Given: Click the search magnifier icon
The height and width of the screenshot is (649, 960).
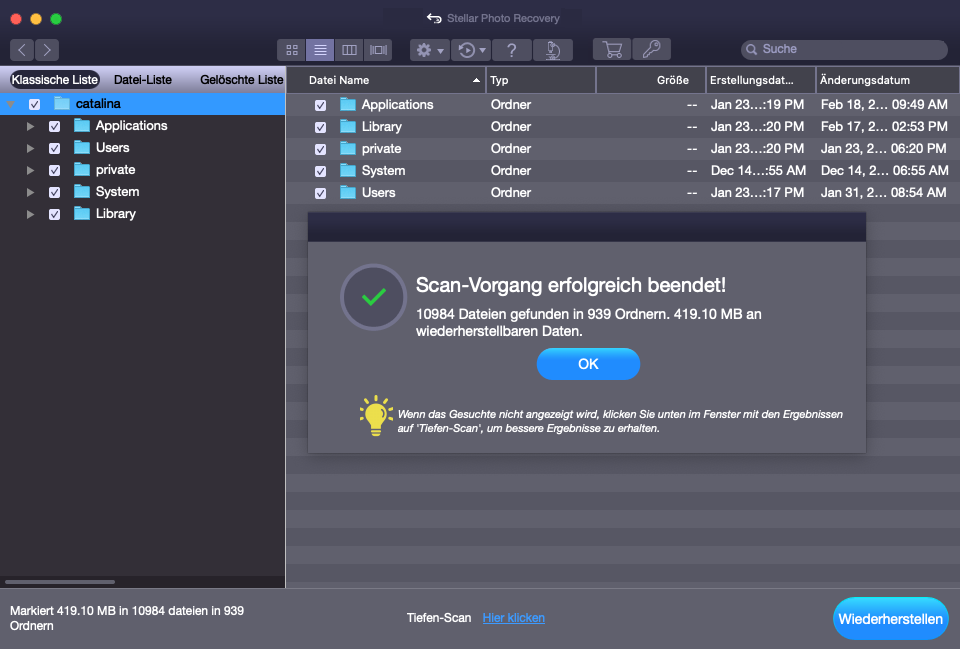Looking at the screenshot, I should [751, 50].
